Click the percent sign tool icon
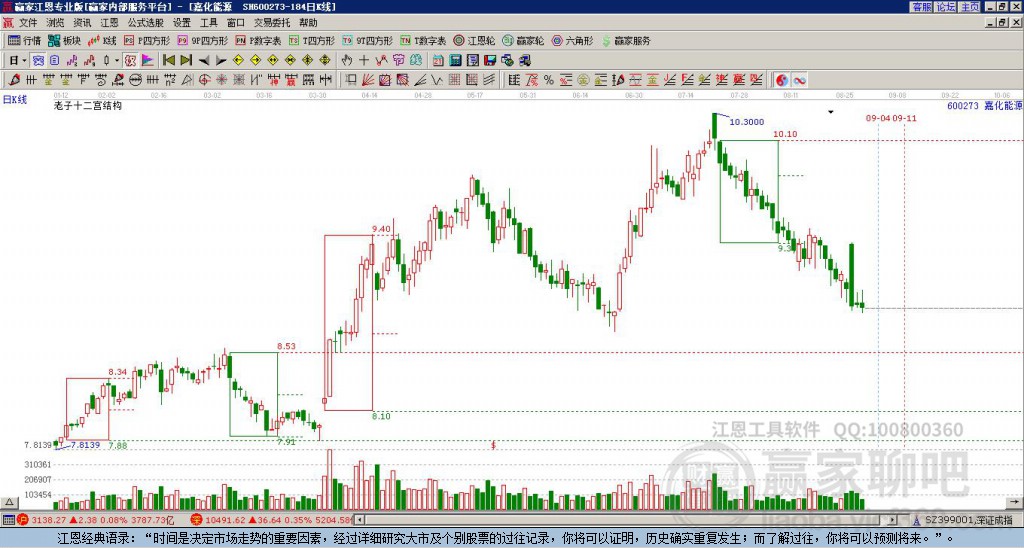The height and width of the screenshot is (548, 1024). tap(549, 80)
